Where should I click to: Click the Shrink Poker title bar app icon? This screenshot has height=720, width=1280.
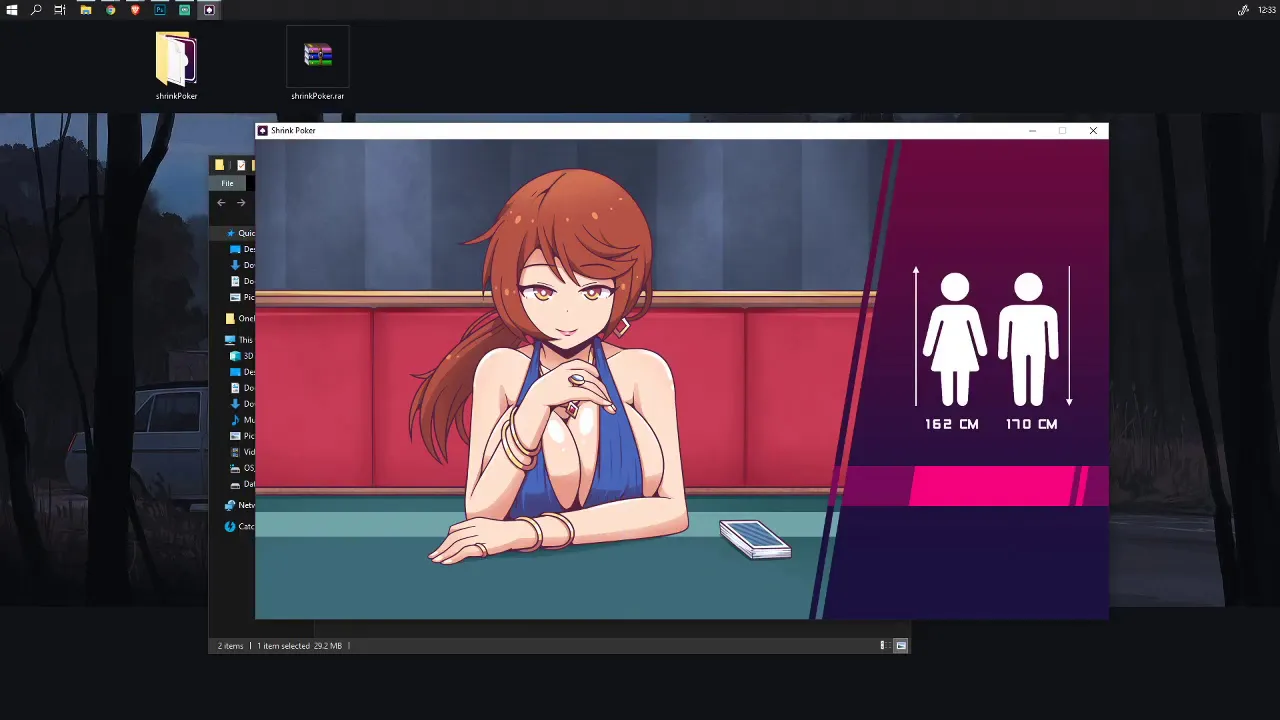[262, 130]
